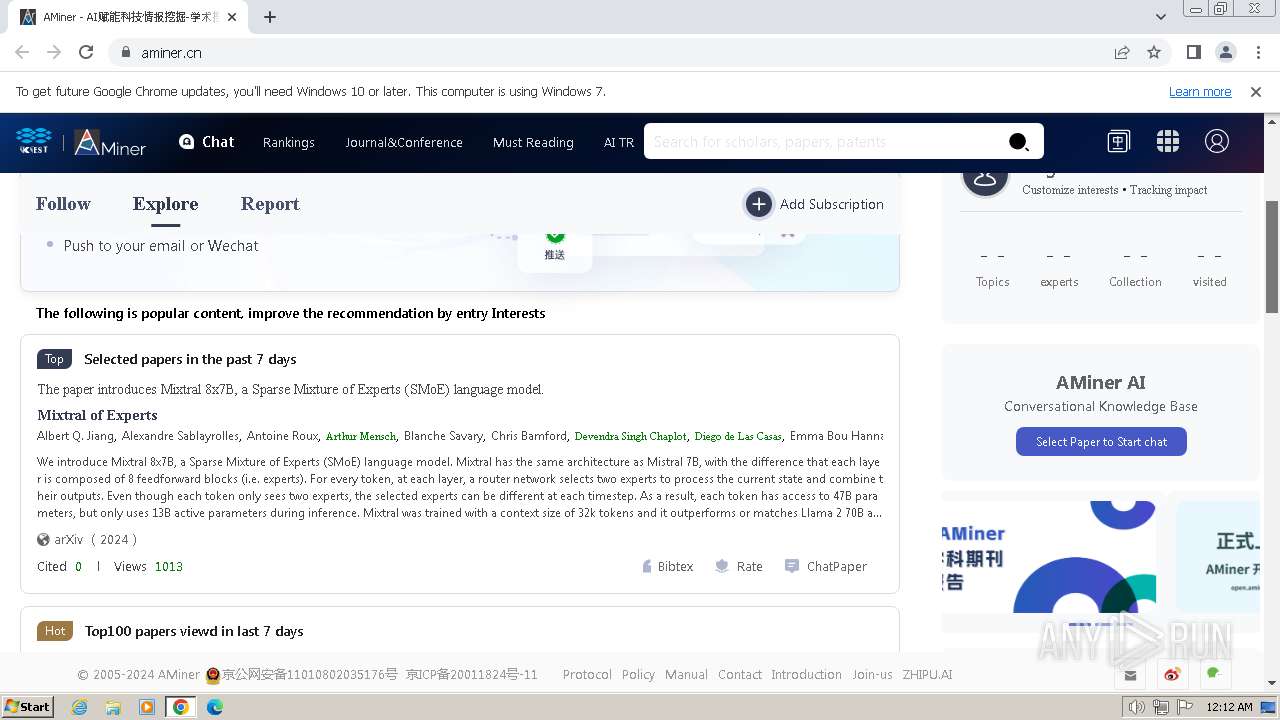Open the Mixtral of Experts paper title
This screenshot has width=1280, height=720.
click(x=97, y=415)
